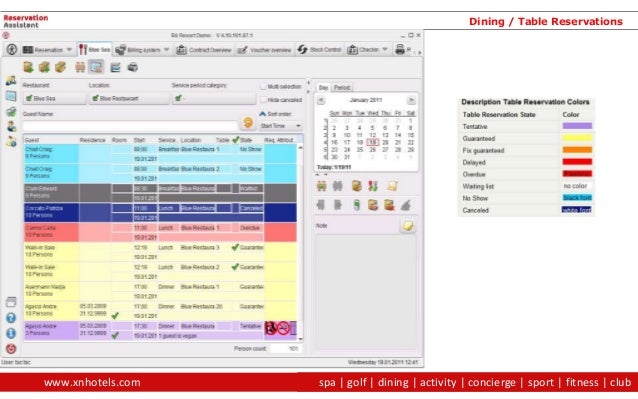
Task: Click the red power icon at the sidebar bottom
Action: point(11,349)
